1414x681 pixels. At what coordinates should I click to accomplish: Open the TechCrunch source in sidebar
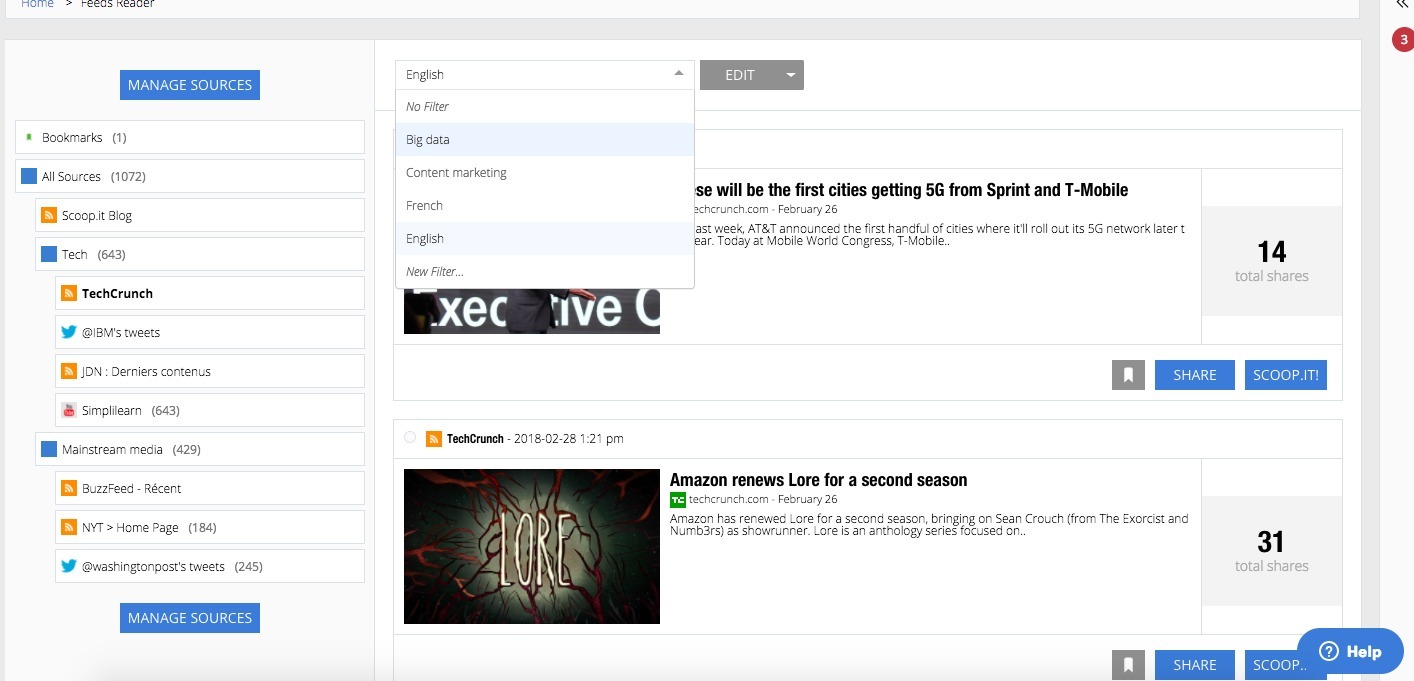tap(210, 293)
